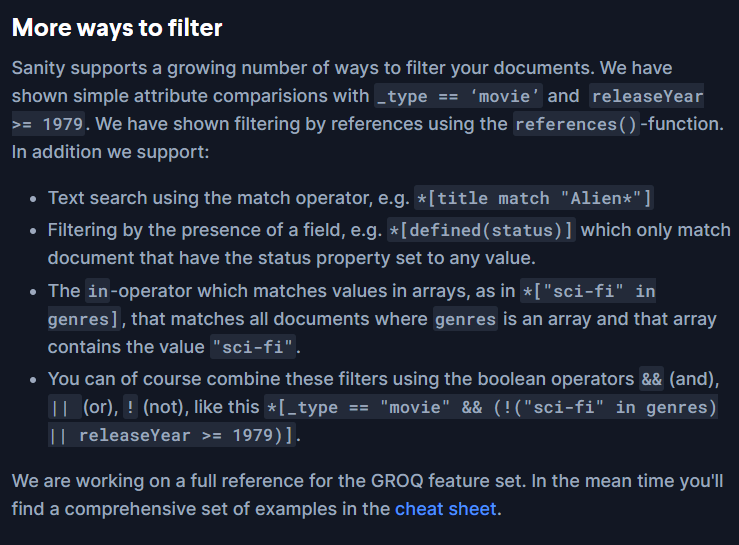Click the sentence "In addition we support:"
739x545 pixels.
click(x=110, y=152)
